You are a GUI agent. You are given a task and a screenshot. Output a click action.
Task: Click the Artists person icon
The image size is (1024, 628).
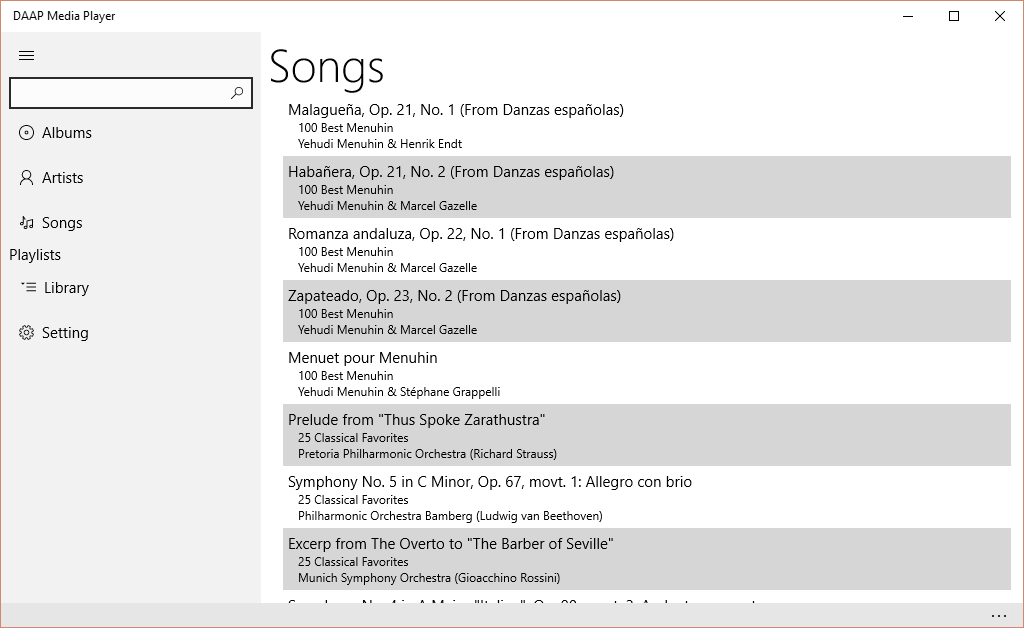click(x=27, y=178)
